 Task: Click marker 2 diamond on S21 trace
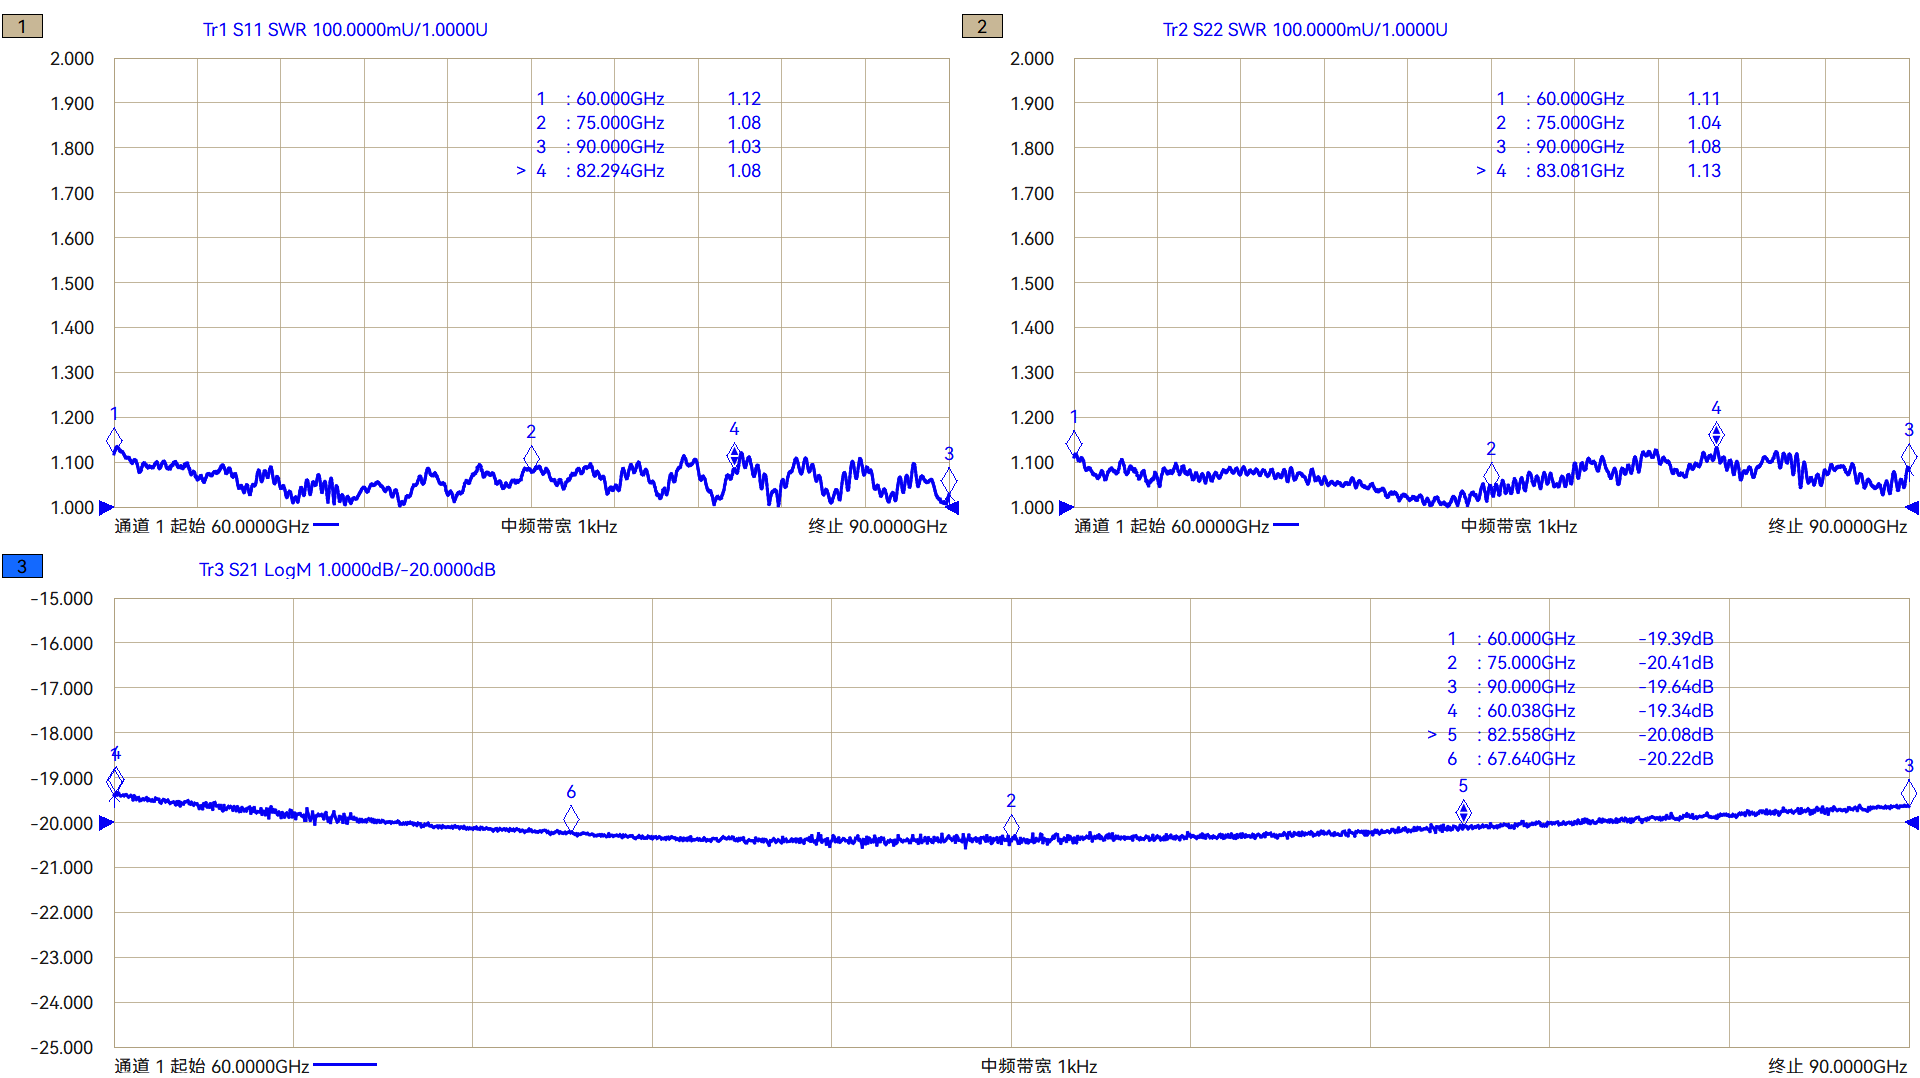(x=1011, y=826)
